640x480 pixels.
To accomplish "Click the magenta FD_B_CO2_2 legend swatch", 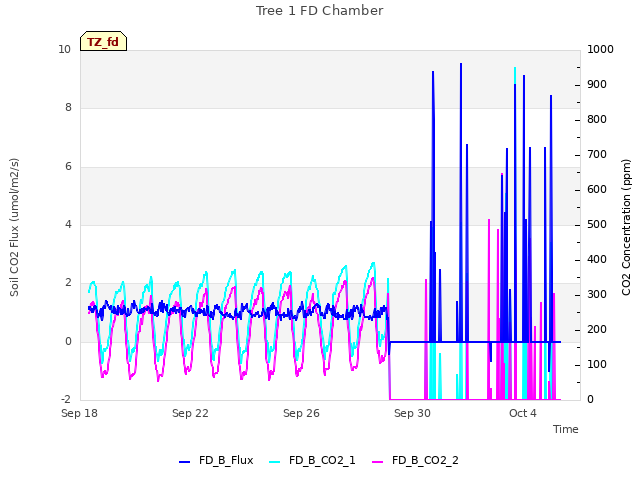I will pyautogui.click(x=378, y=462).
